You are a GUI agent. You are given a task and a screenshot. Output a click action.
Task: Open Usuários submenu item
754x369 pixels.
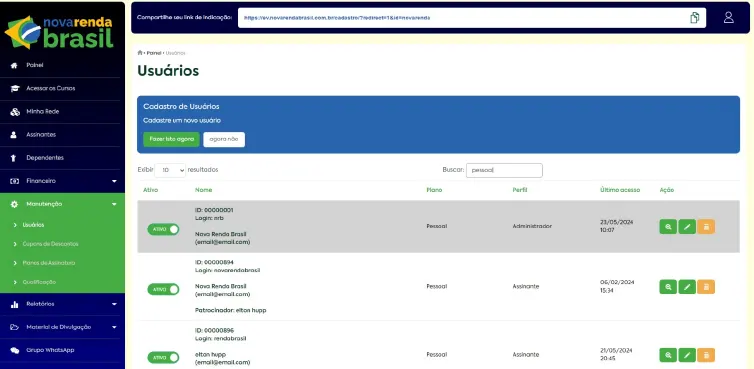click(33, 225)
